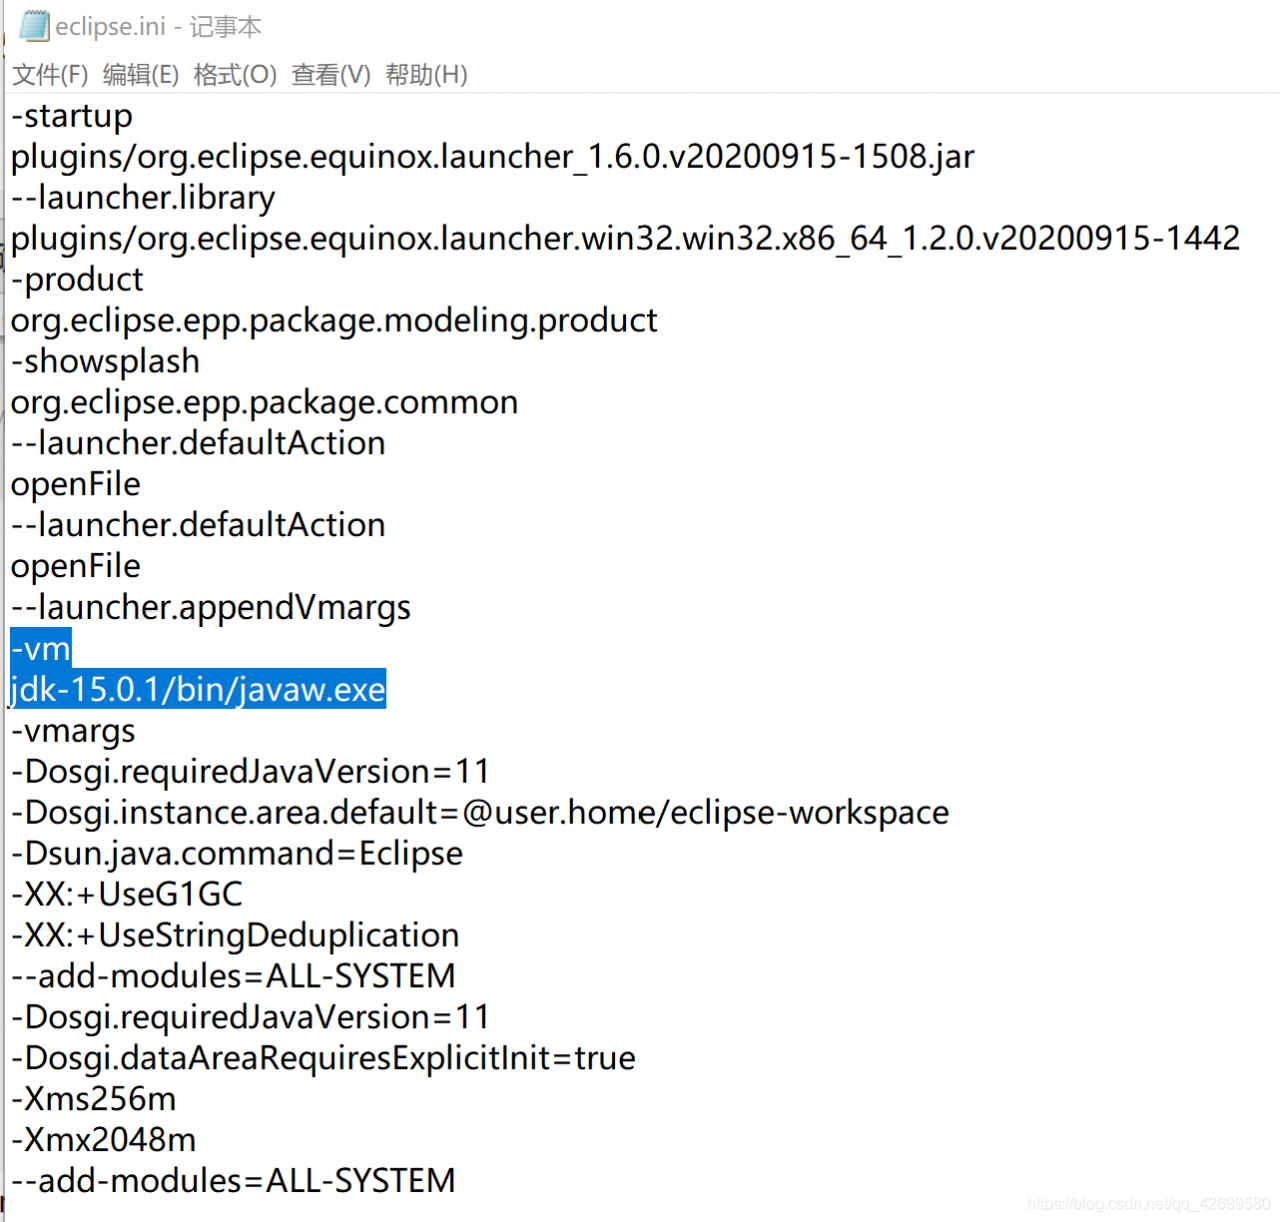This screenshot has height=1222, width=1280.
Task: Click the win32.win32.x86_64_1.2.0 plugin line
Action: tap(626, 239)
